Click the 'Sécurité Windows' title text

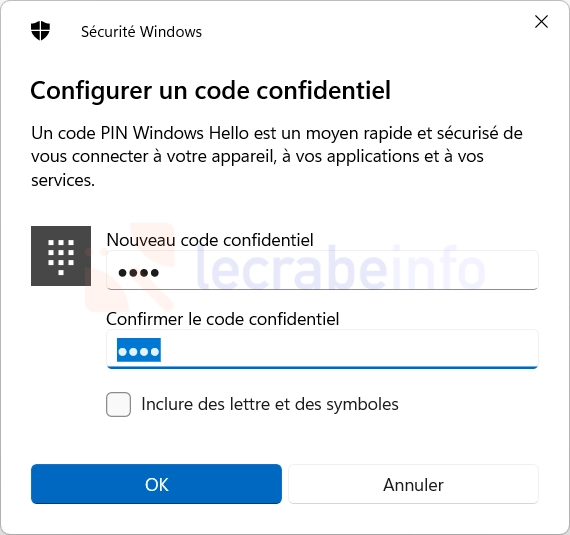(x=141, y=32)
